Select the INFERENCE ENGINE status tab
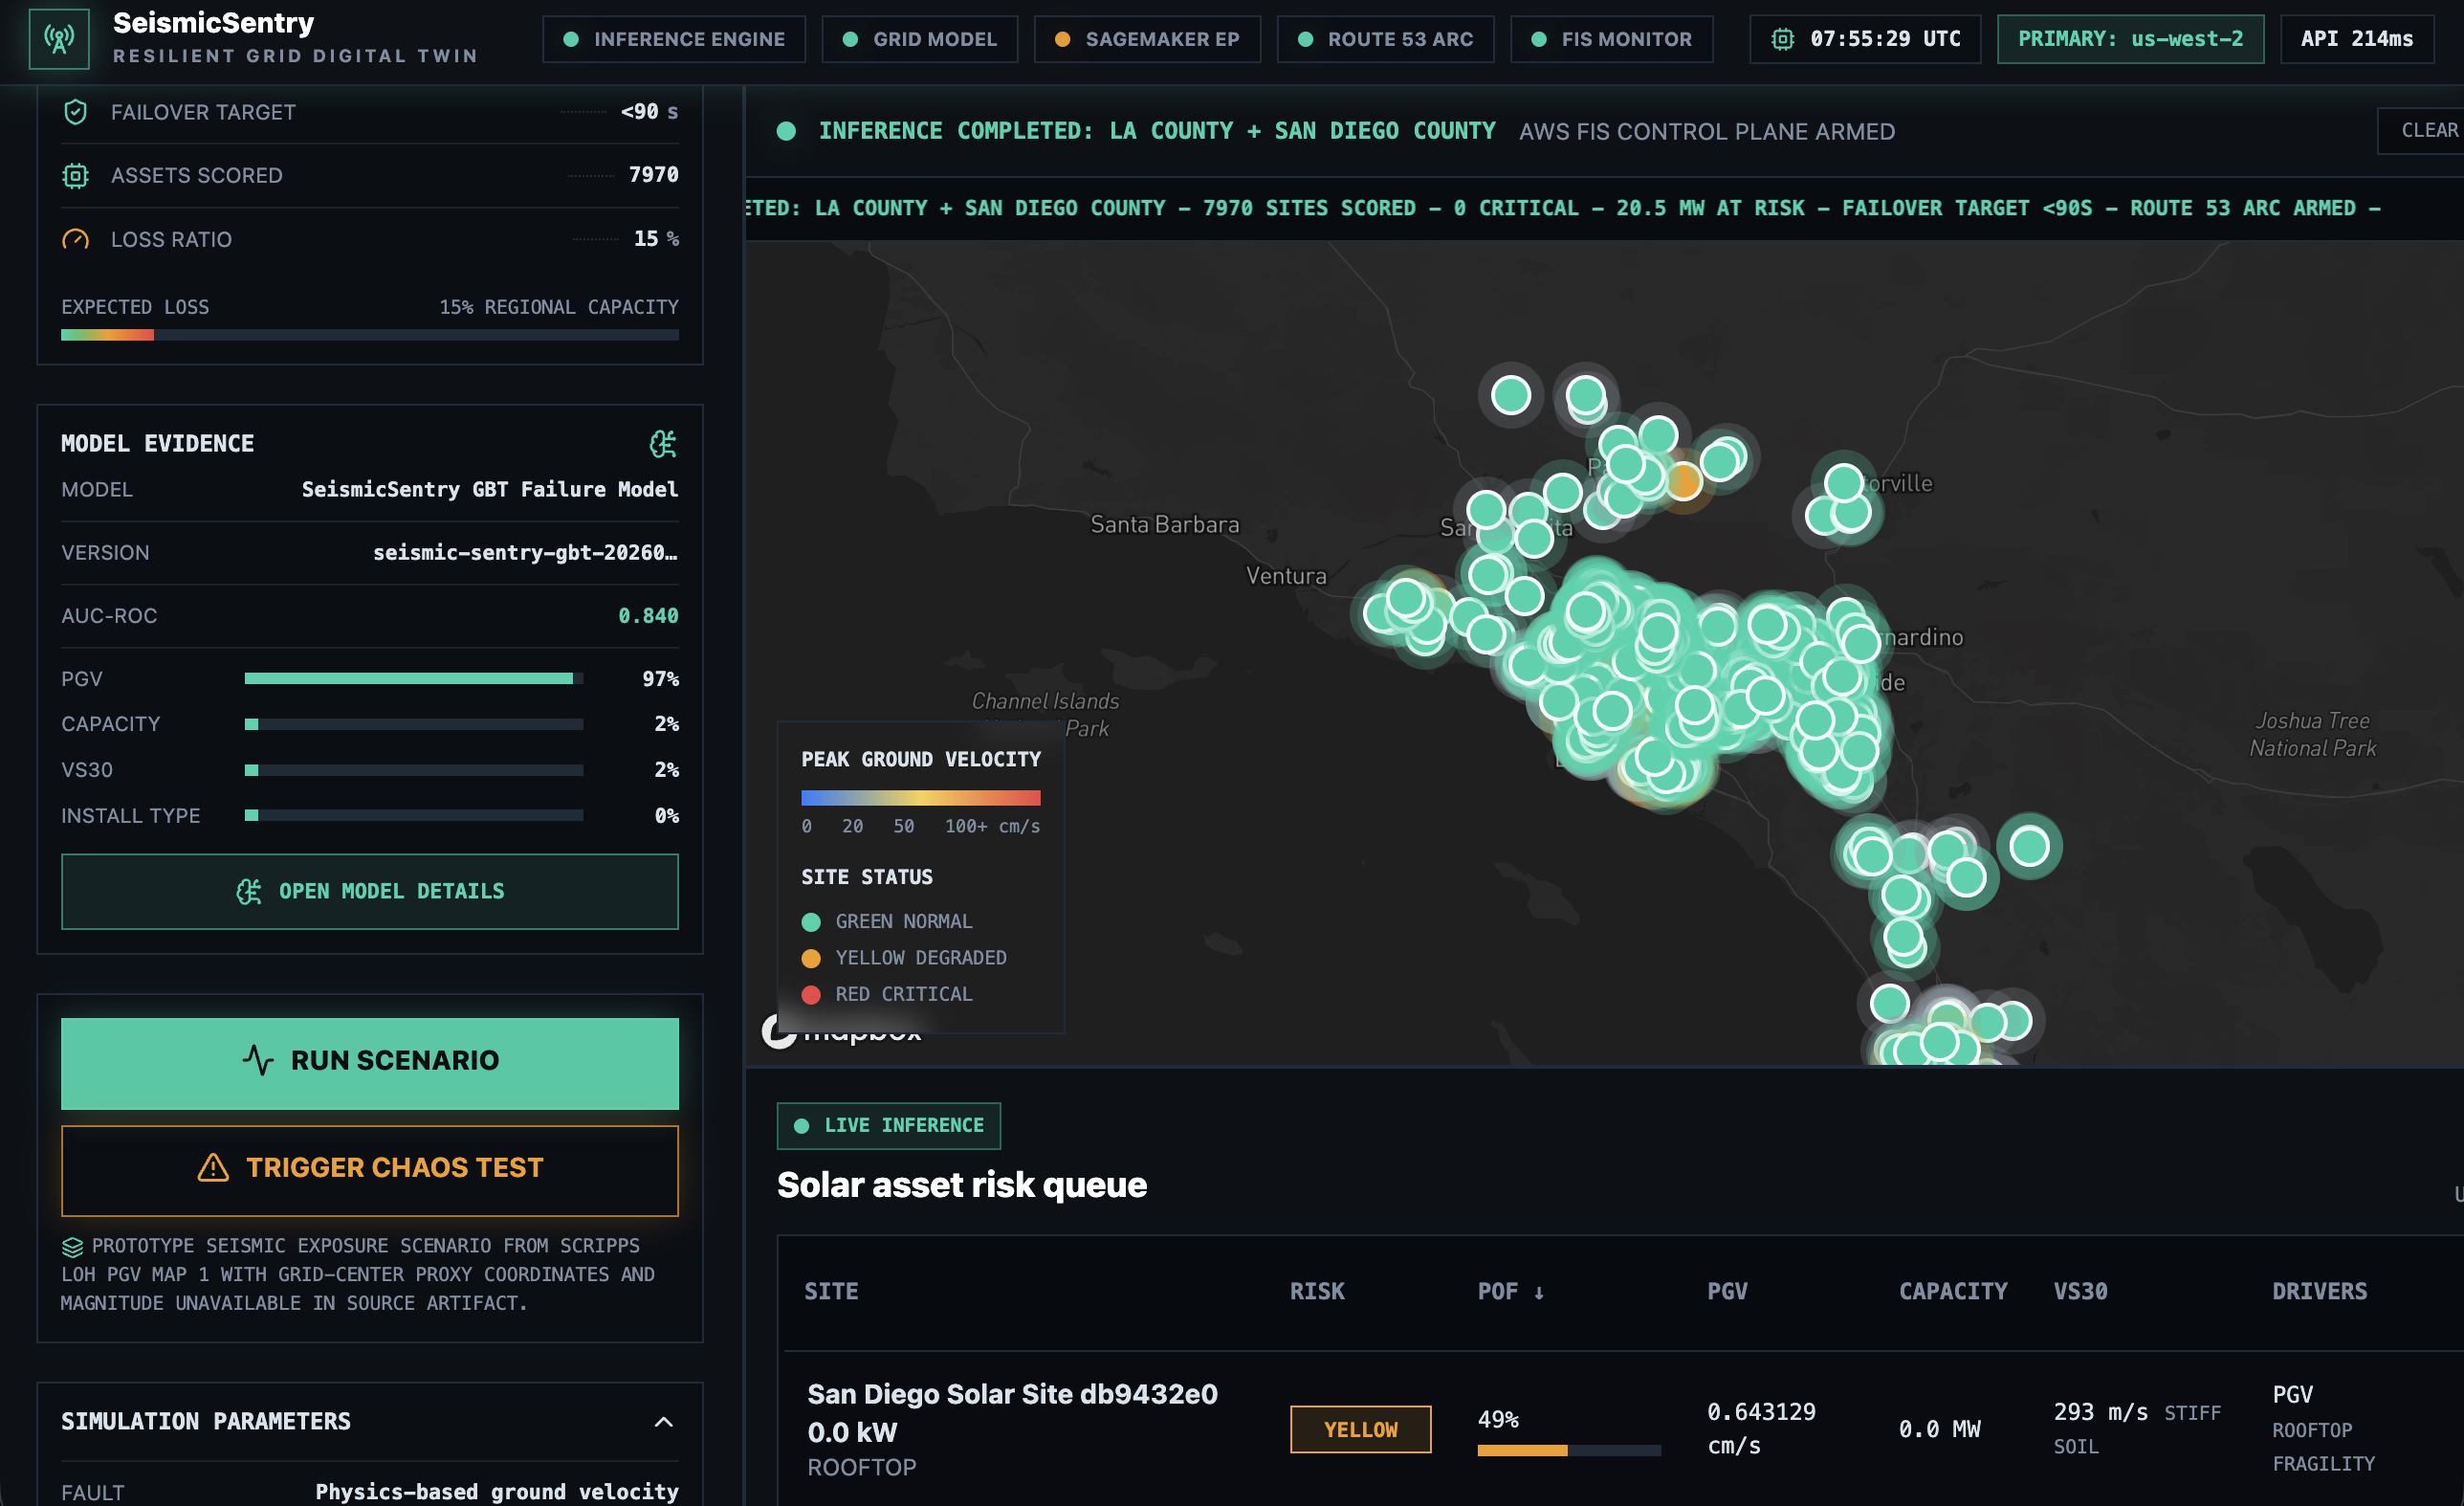Screen dimensions: 2464x1506 click(674, 39)
